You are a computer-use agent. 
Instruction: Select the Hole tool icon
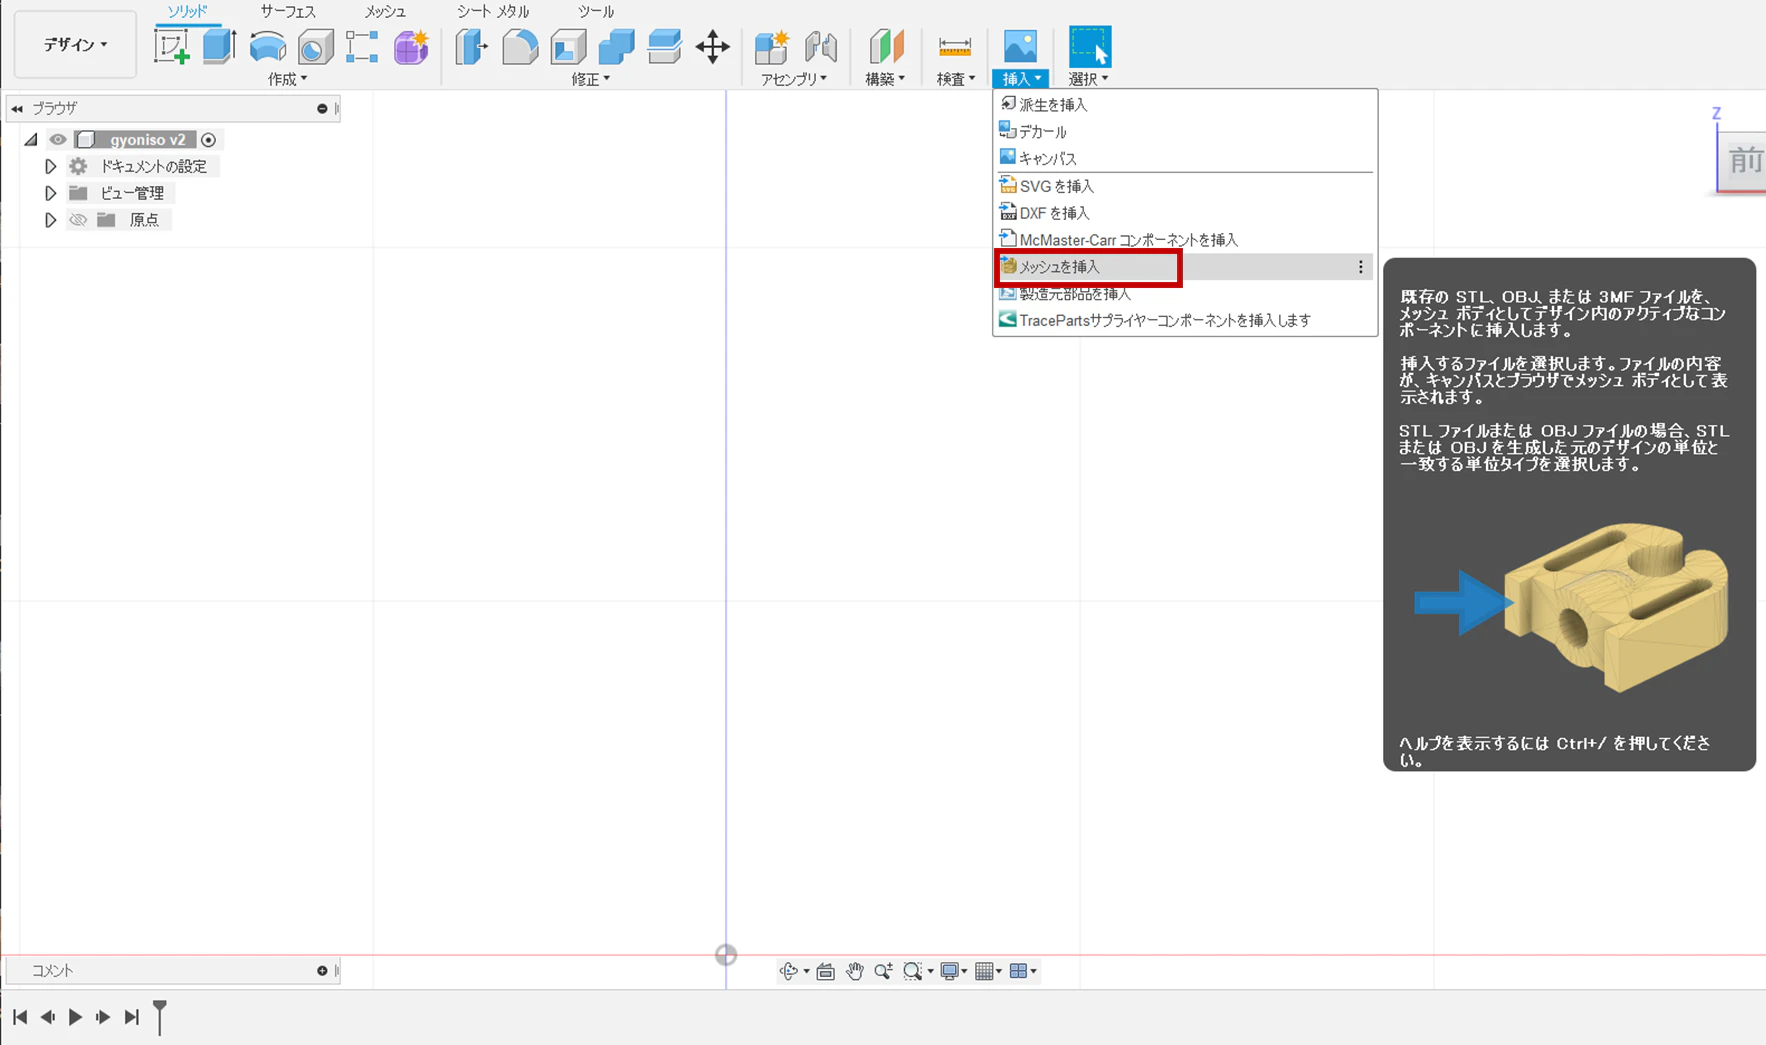pyautogui.click(x=316, y=47)
